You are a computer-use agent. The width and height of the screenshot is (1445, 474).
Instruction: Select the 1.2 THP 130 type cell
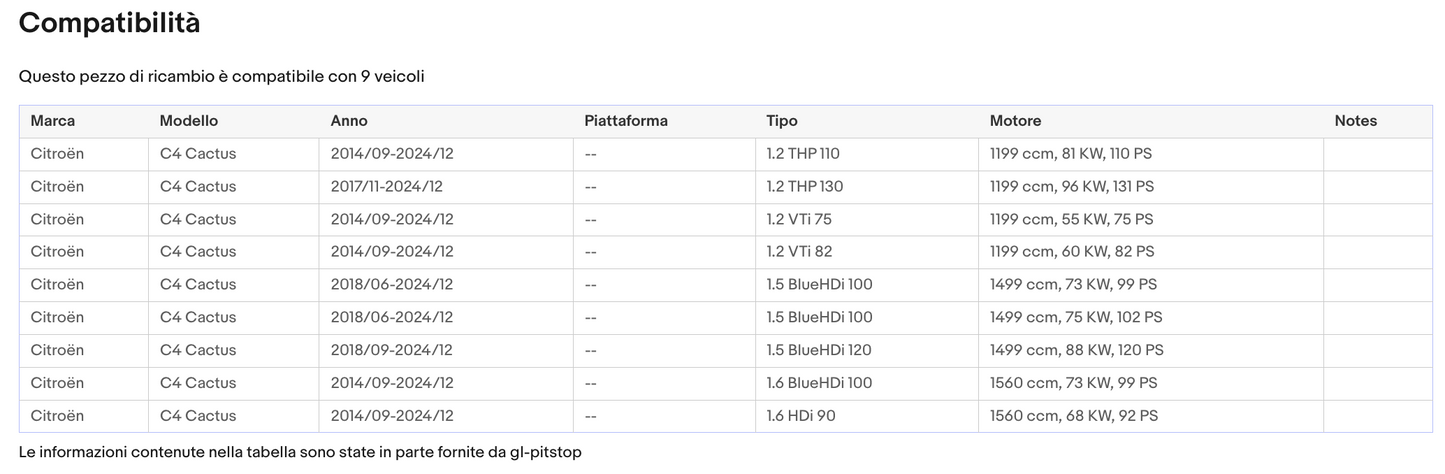tap(804, 187)
